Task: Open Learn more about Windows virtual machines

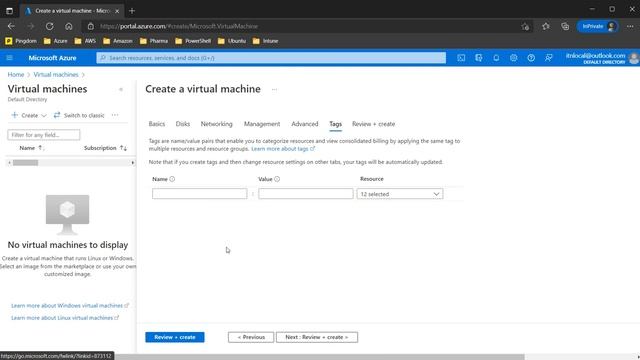Action: pyautogui.click(x=70, y=305)
